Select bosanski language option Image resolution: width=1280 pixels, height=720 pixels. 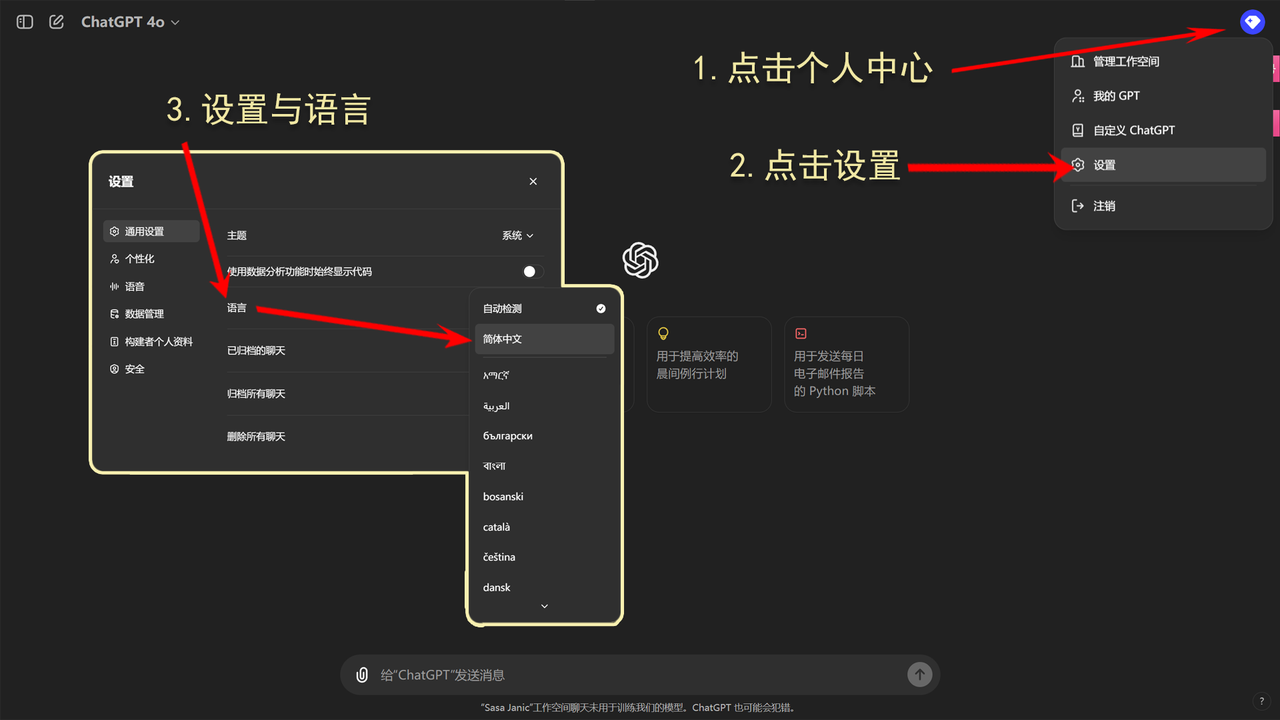(x=545, y=497)
